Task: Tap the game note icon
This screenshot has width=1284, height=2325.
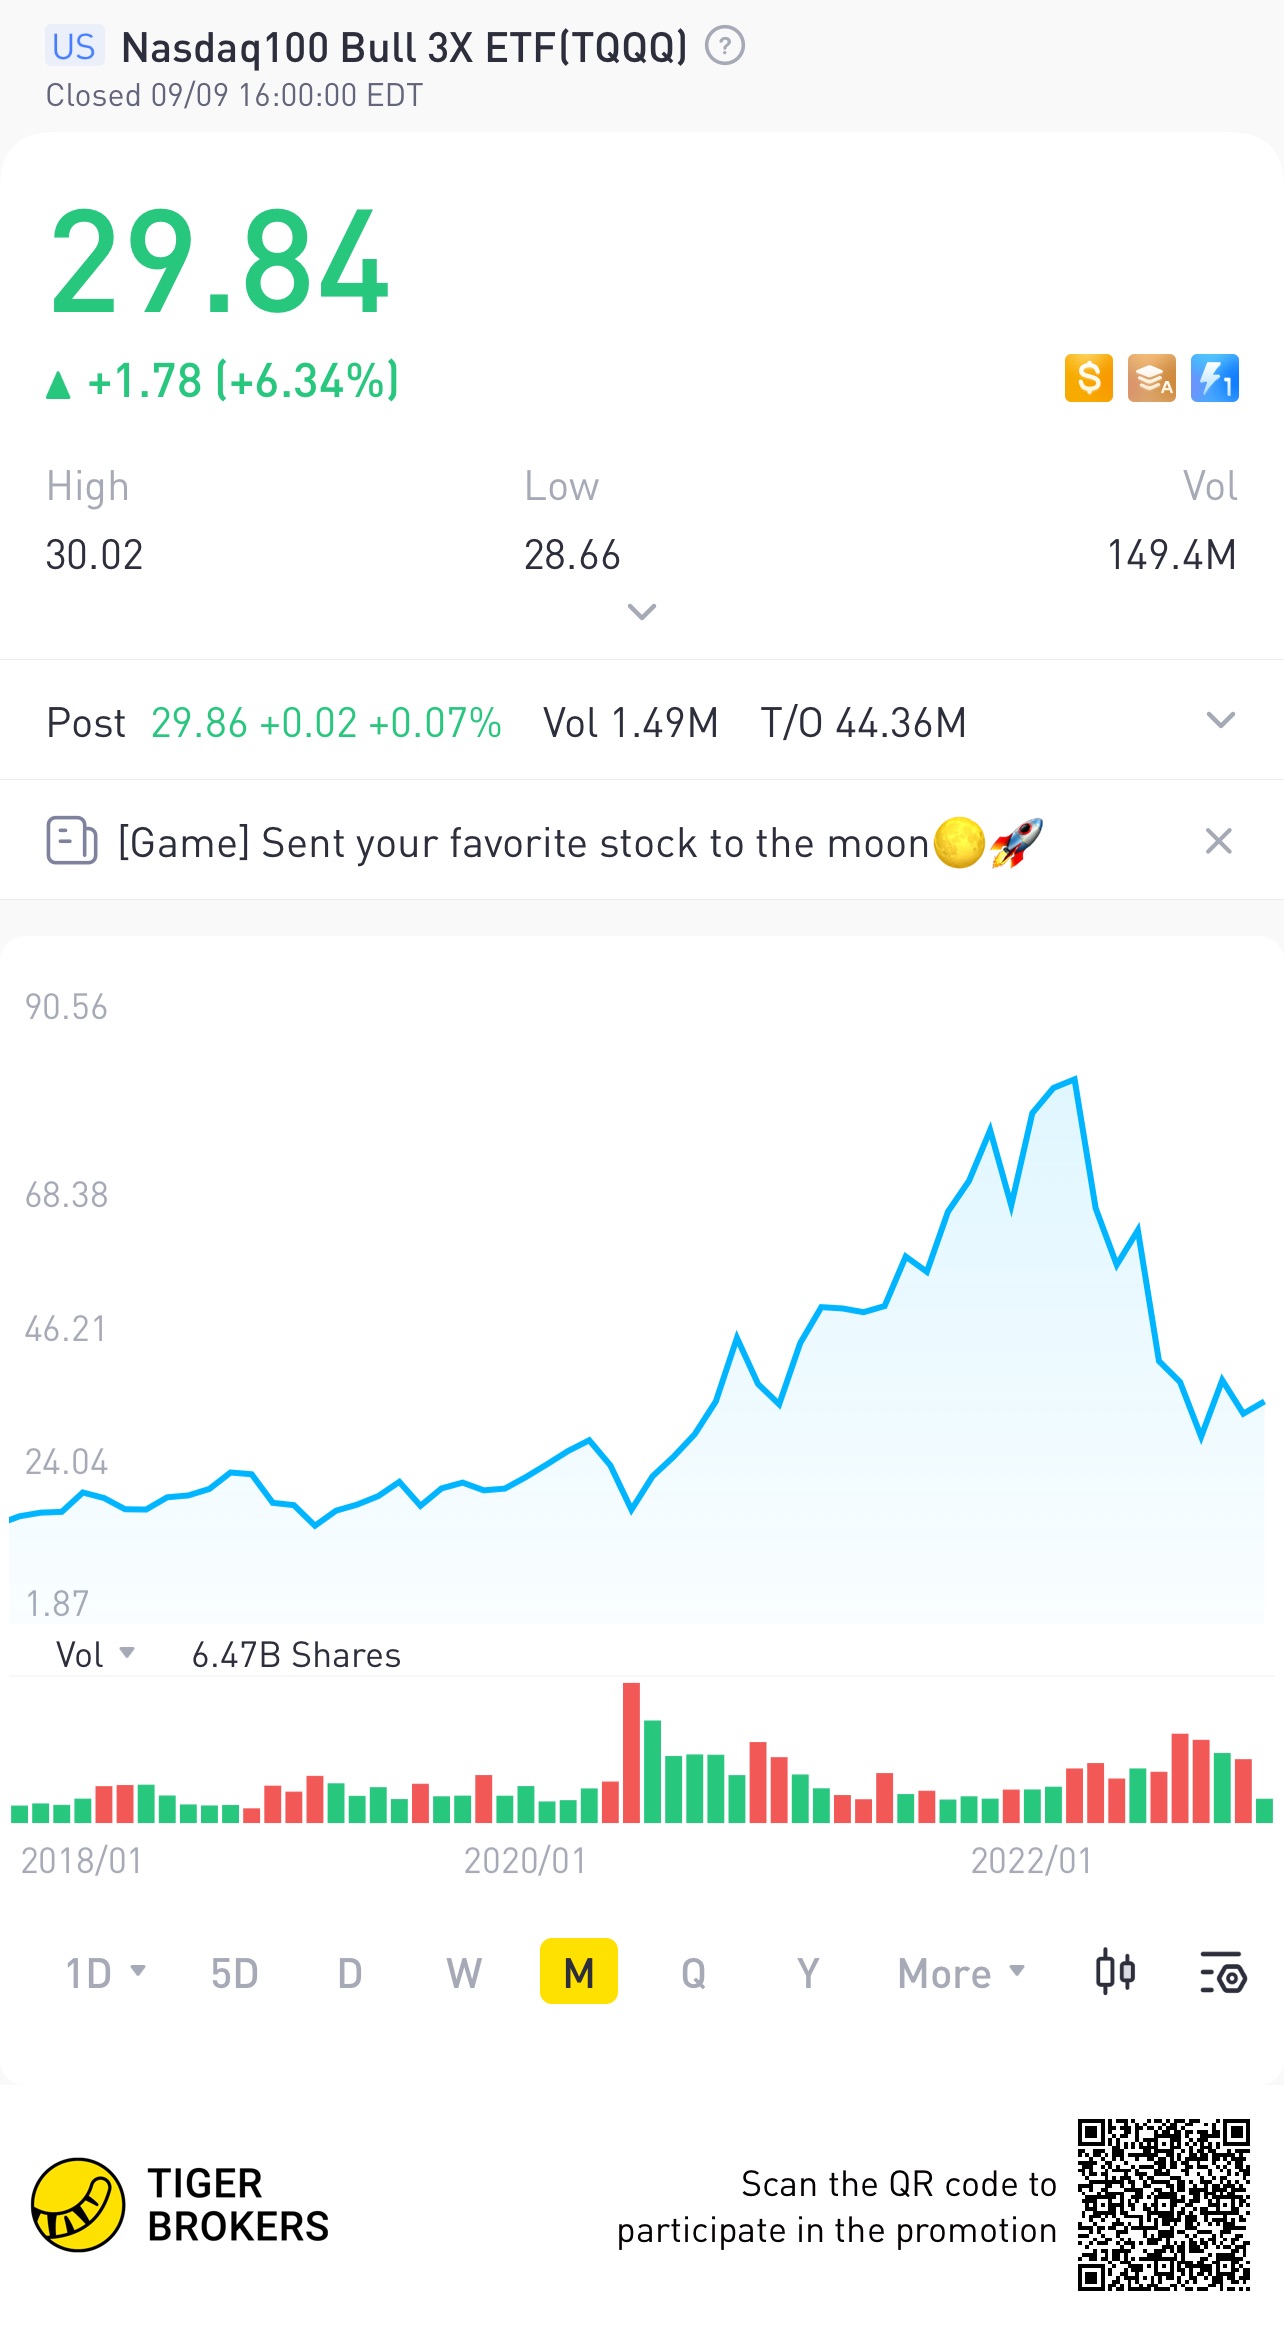Action: pos(72,841)
